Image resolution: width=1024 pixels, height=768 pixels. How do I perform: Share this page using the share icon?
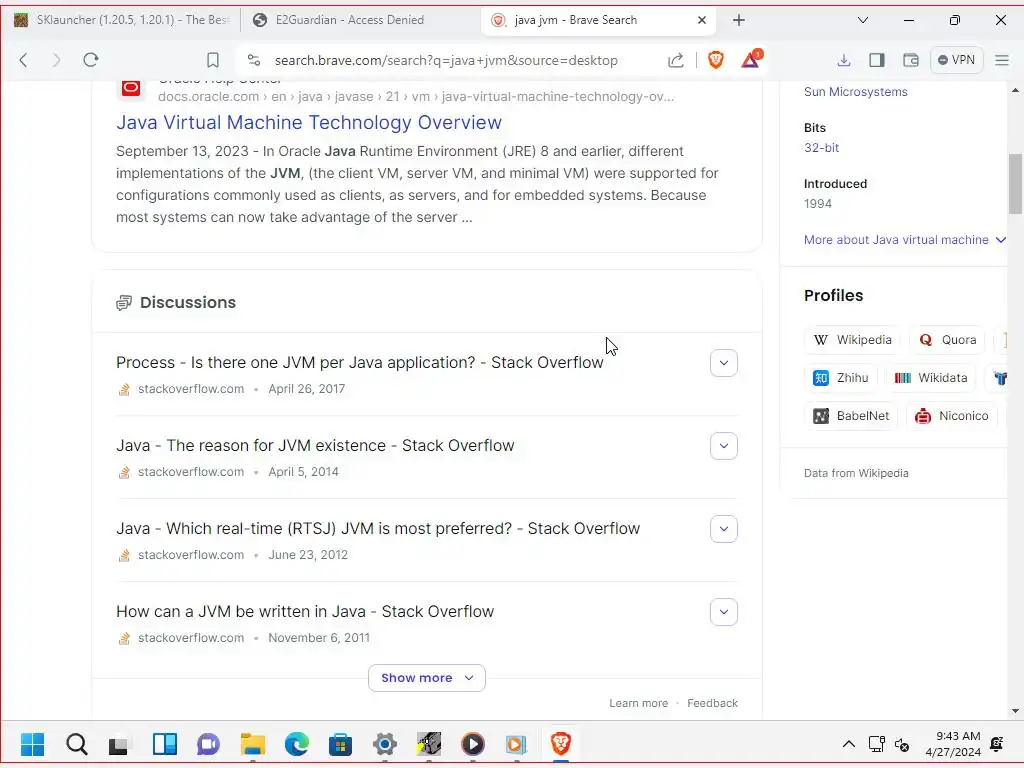pyautogui.click(x=676, y=60)
